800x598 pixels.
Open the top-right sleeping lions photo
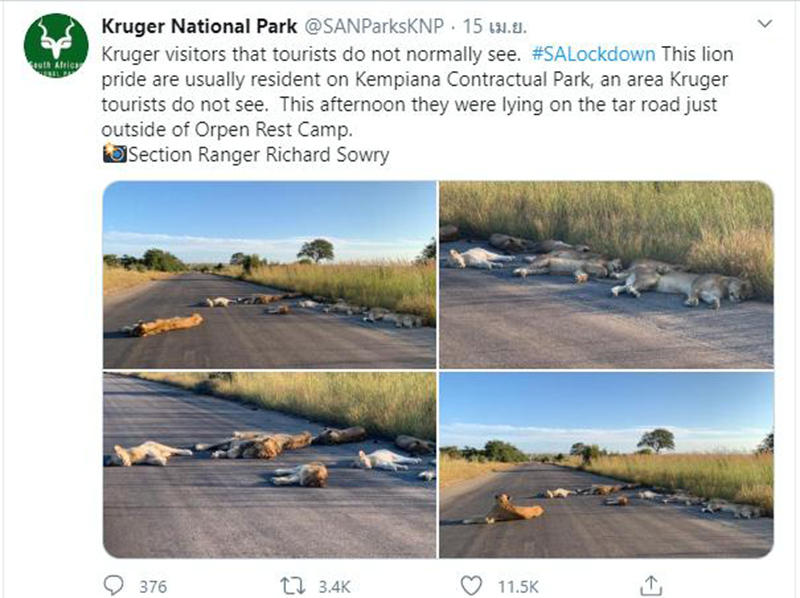coord(606,274)
